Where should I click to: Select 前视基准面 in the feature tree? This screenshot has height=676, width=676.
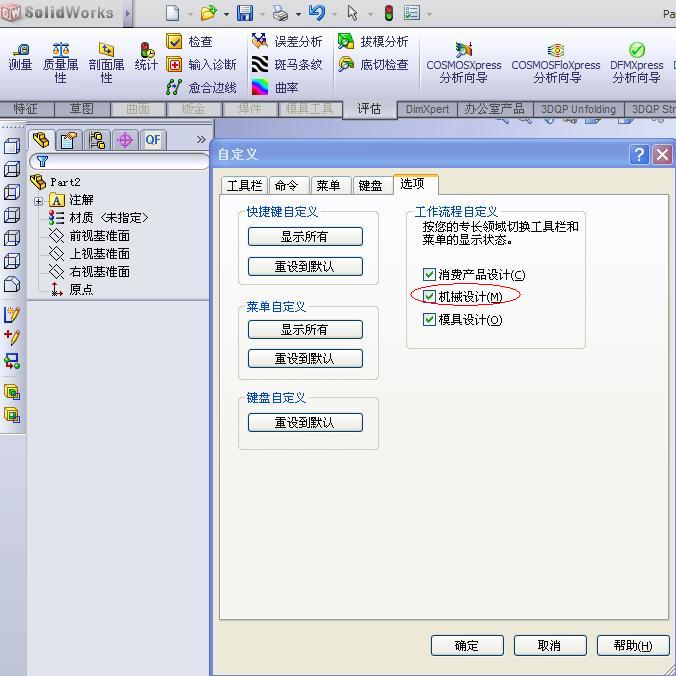pos(100,236)
